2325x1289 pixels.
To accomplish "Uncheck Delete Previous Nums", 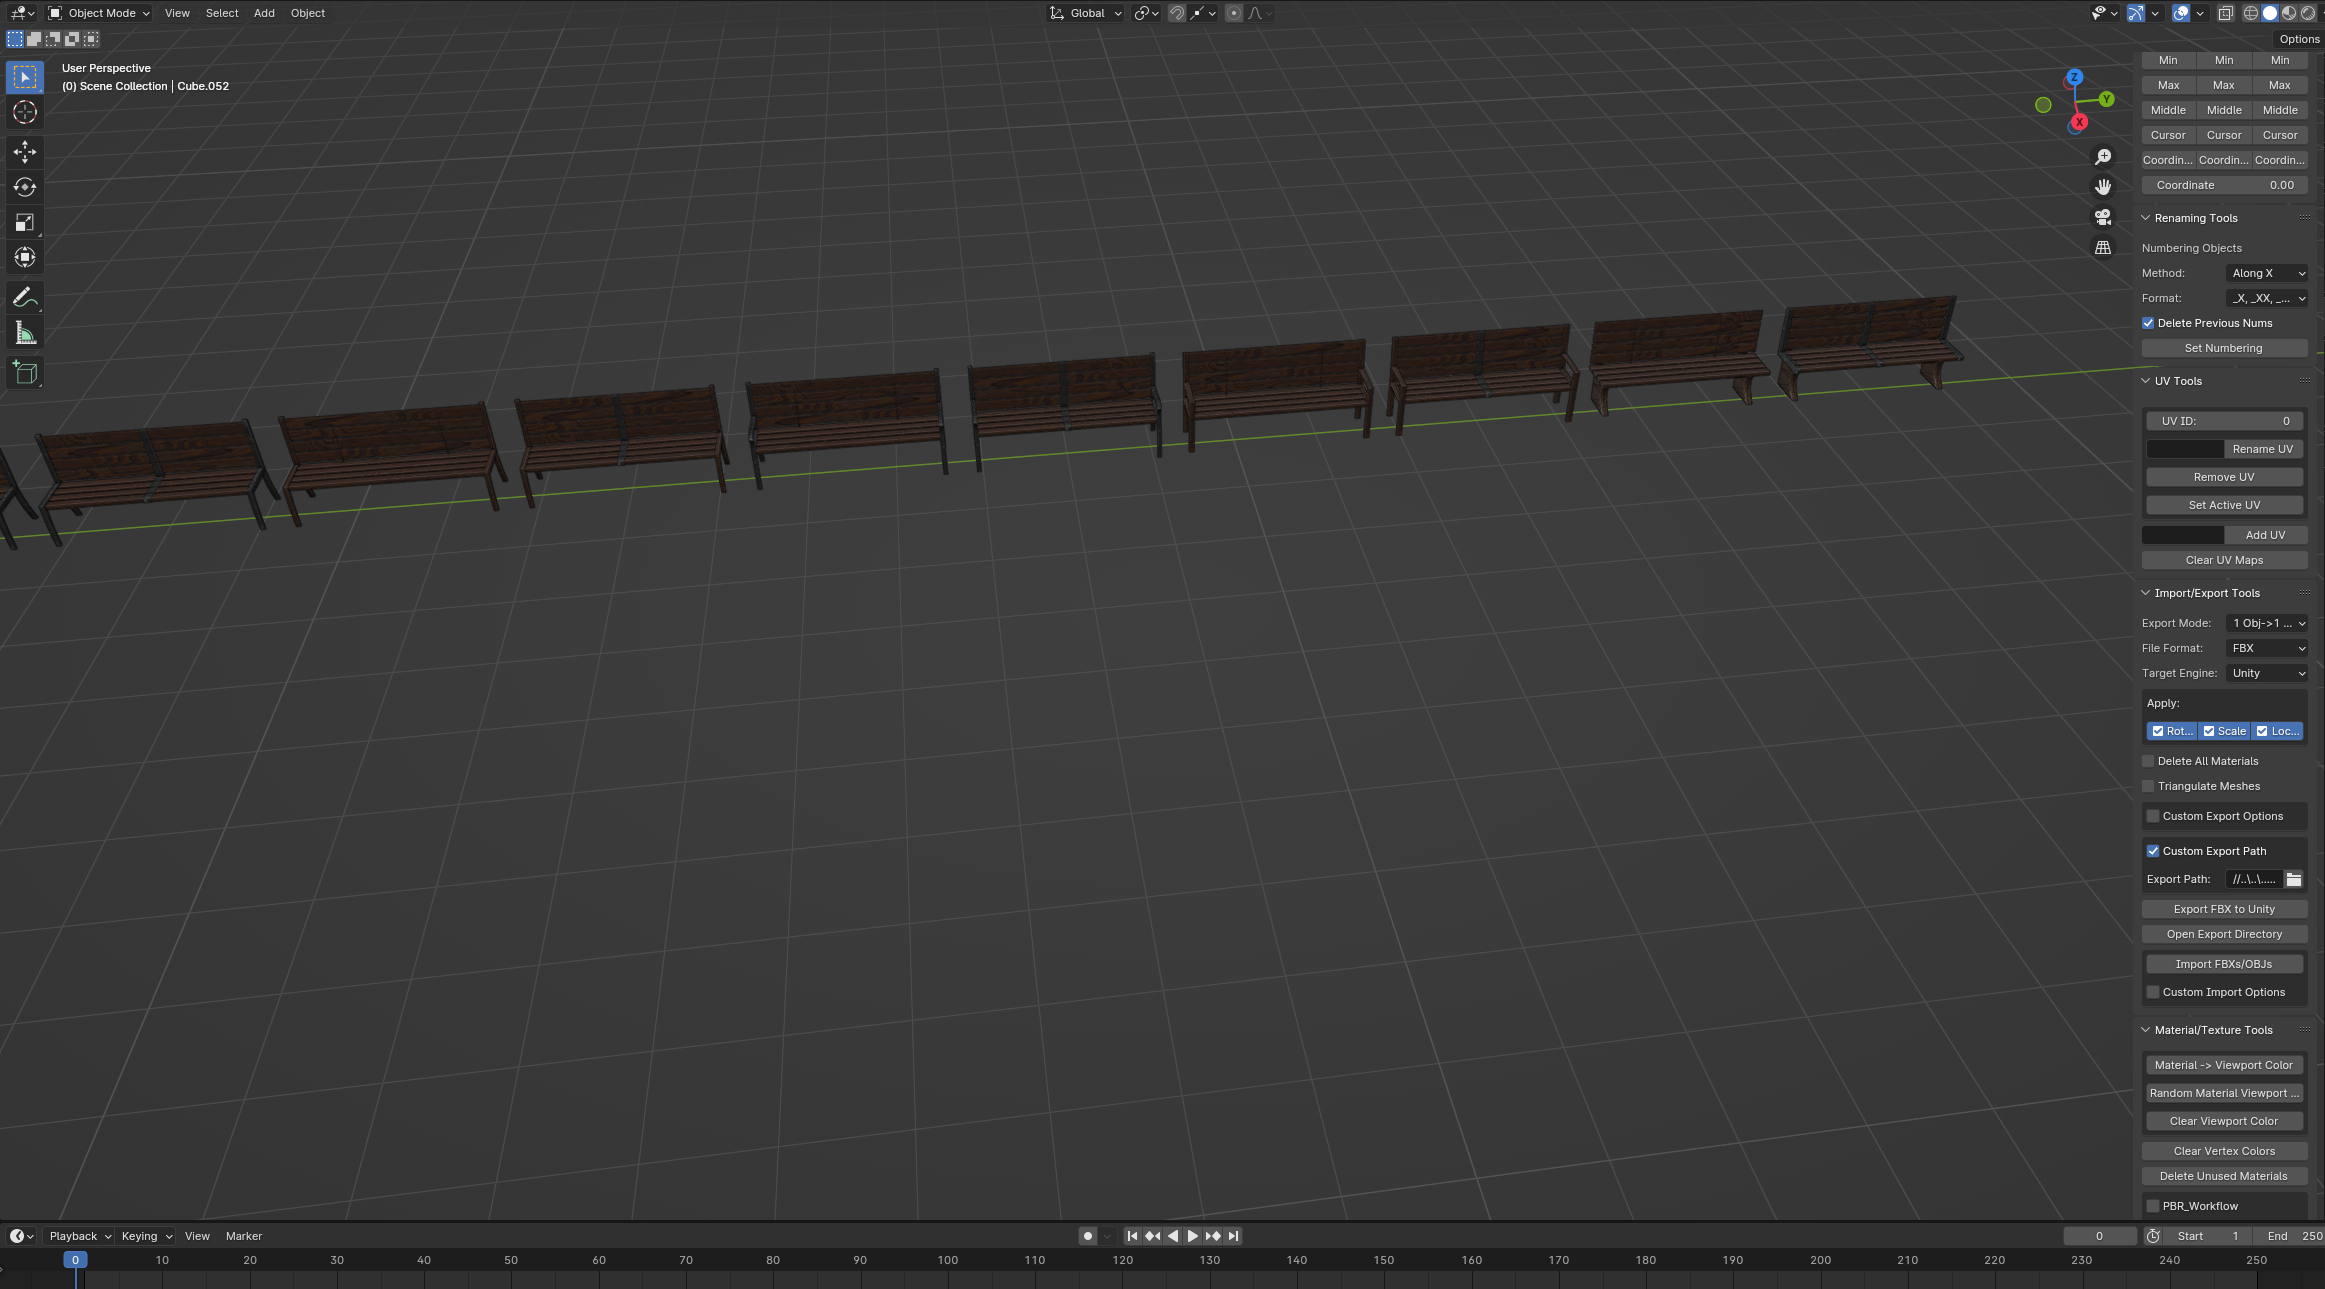I will point(2148,323).
